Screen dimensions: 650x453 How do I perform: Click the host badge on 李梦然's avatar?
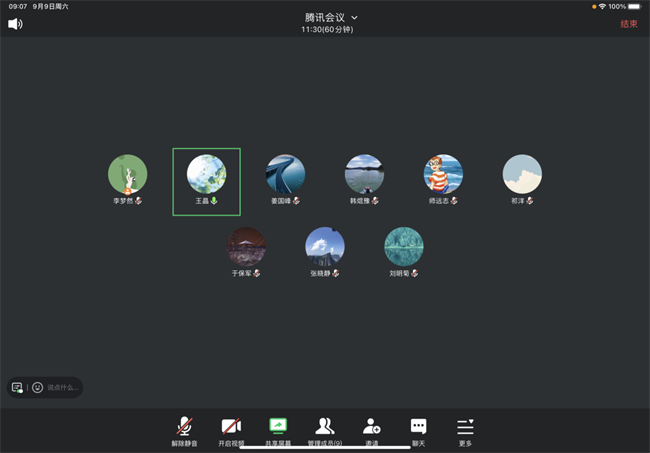(128, 191)
